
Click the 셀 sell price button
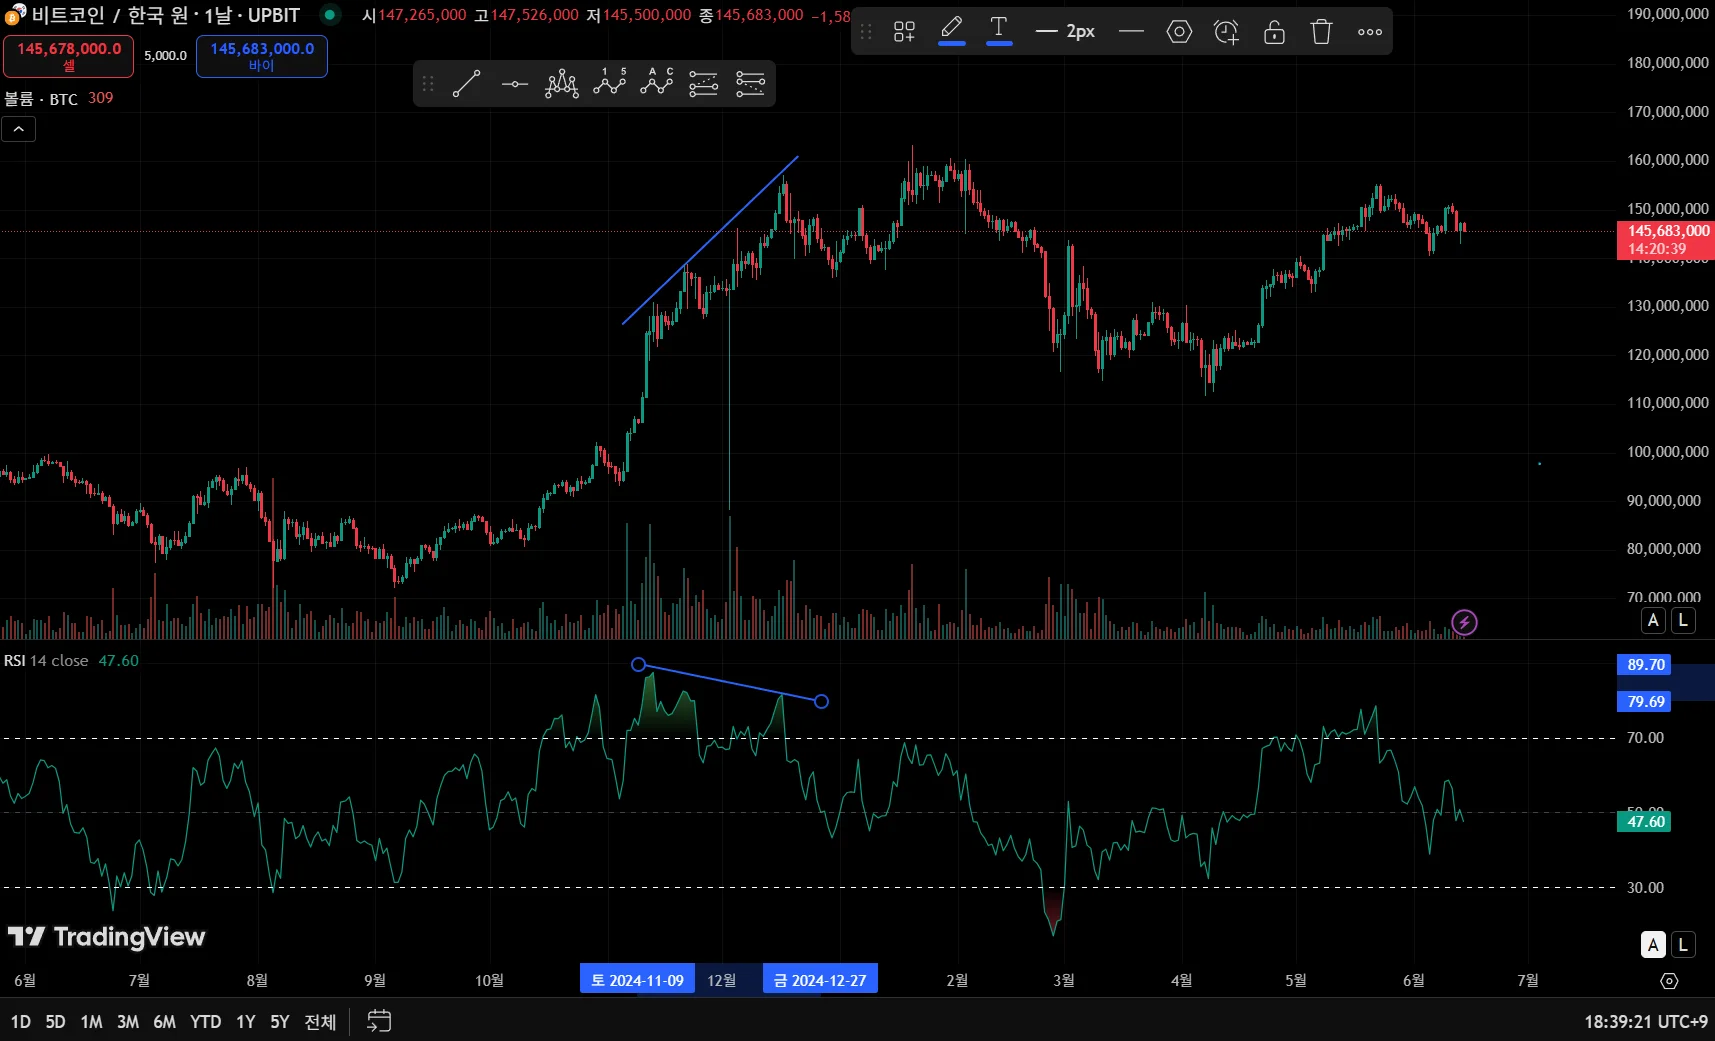coord(68,57)
